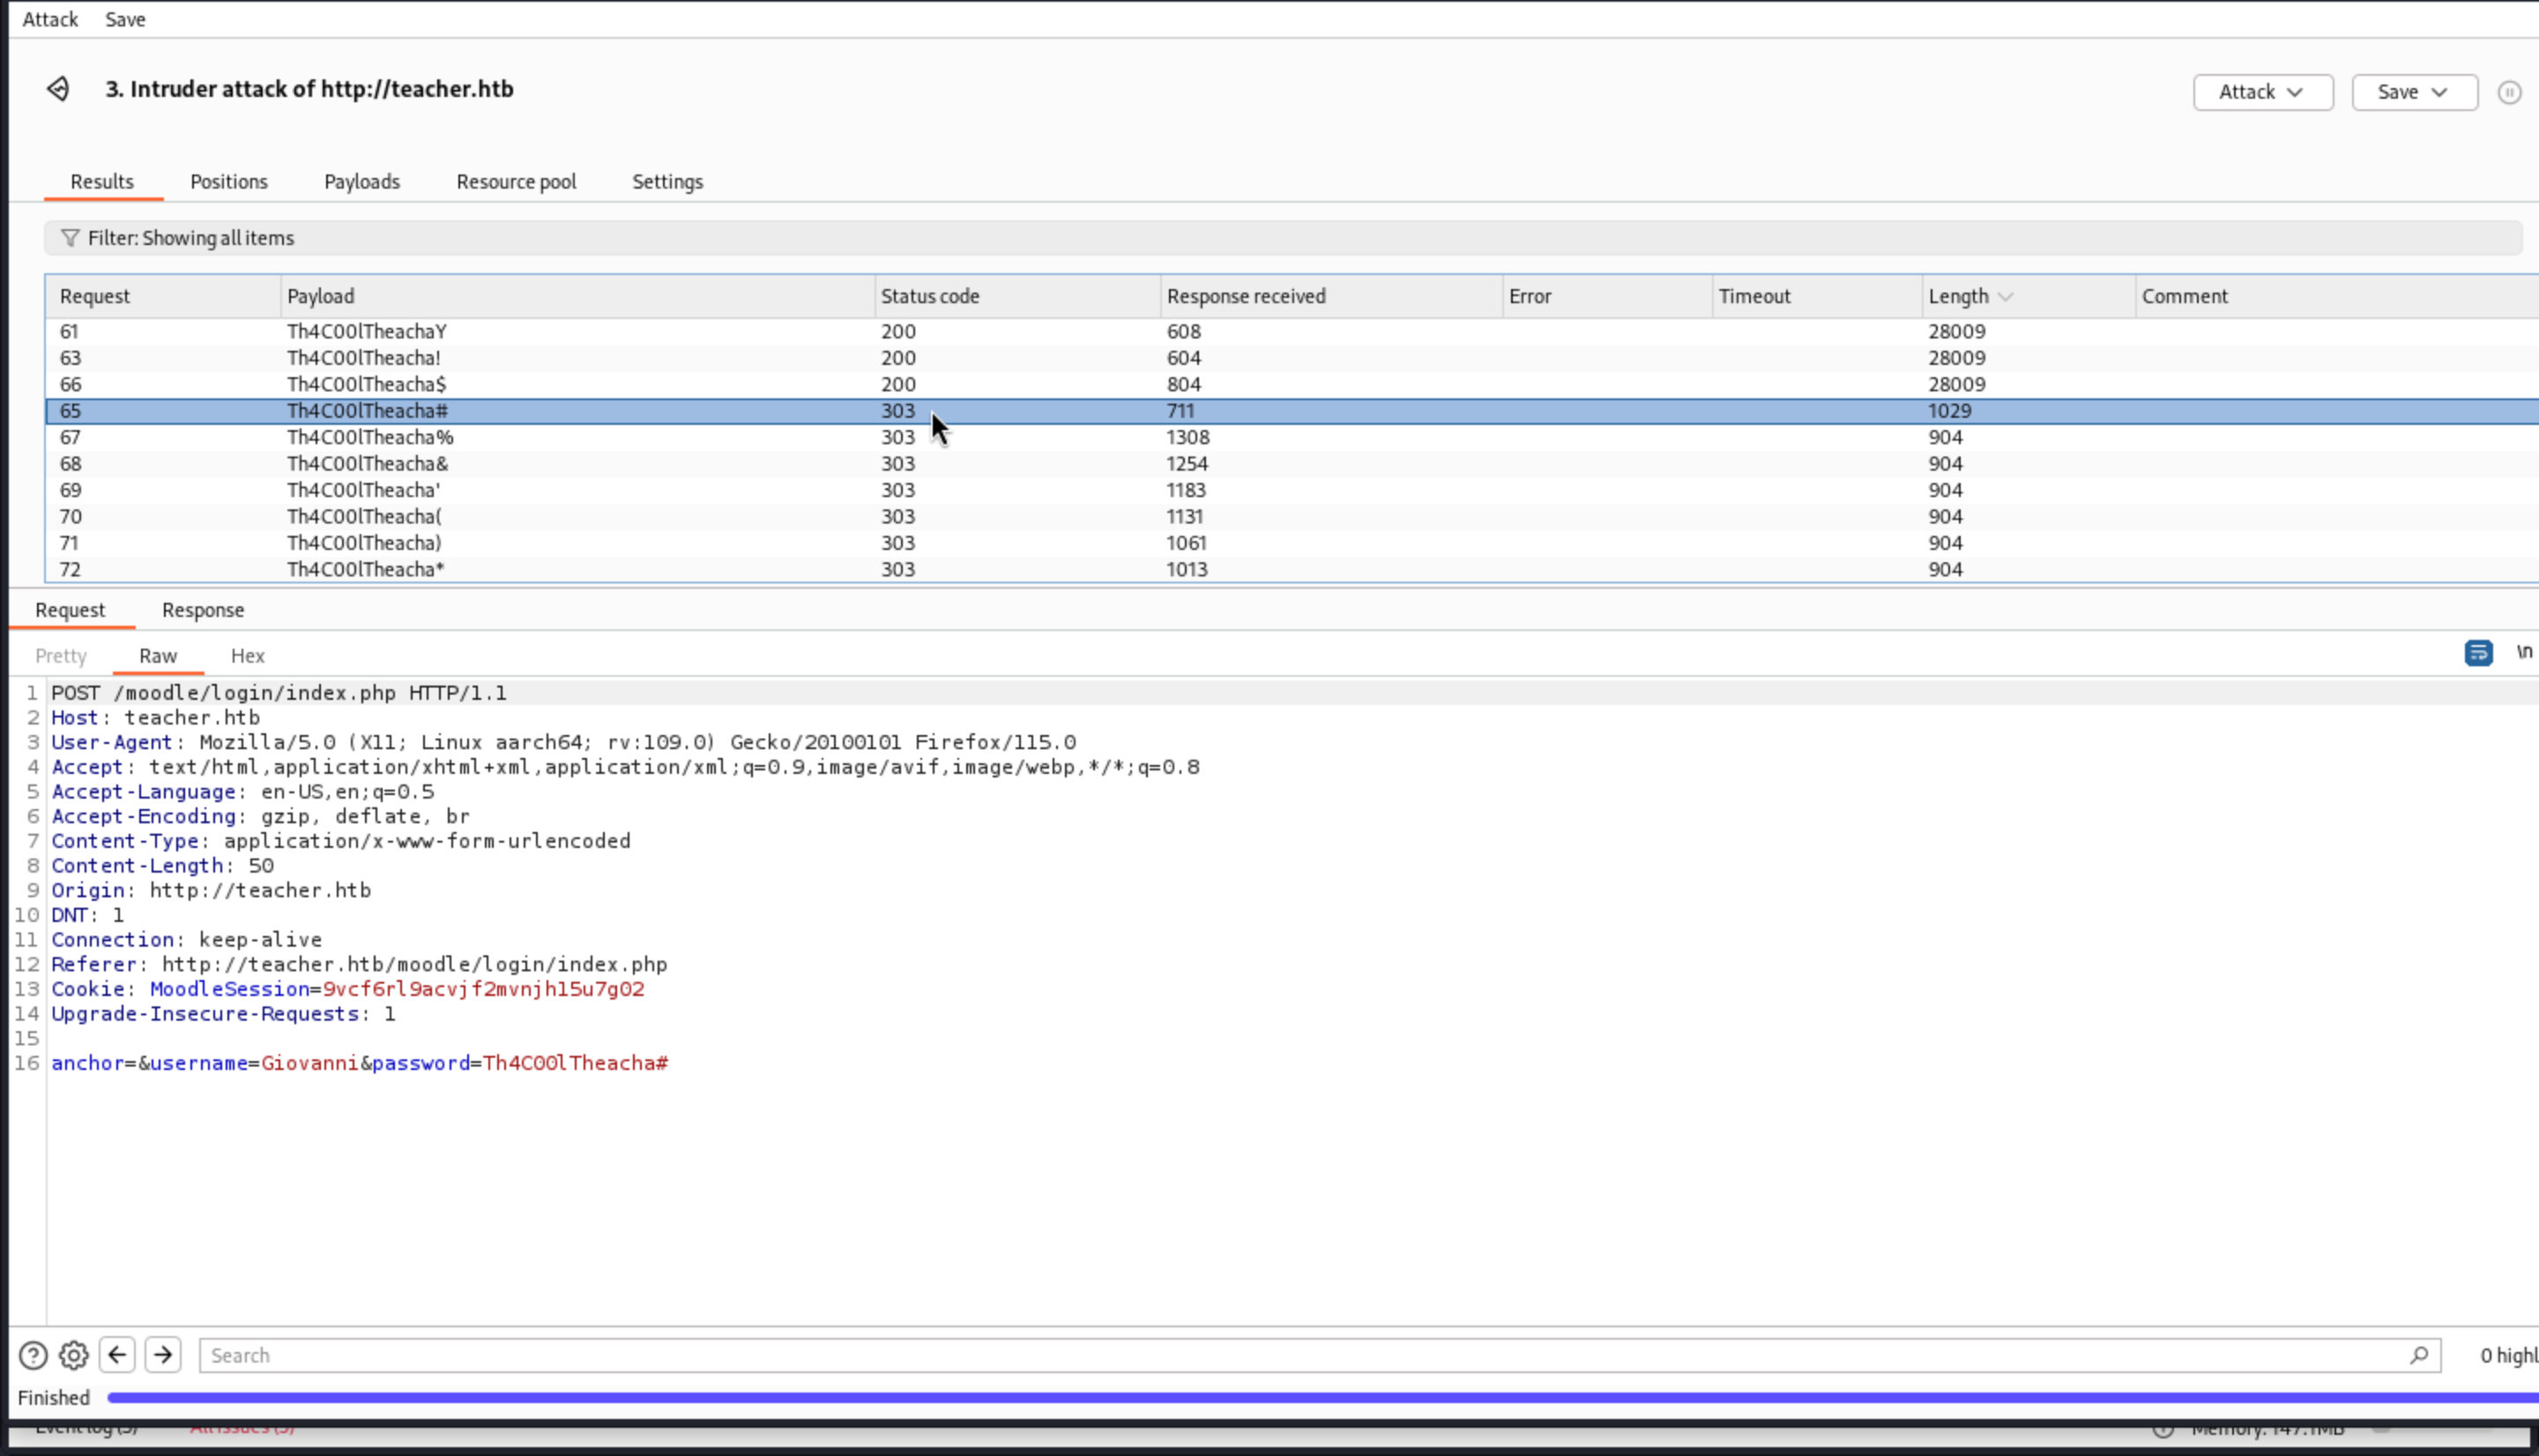Sort by Length column header
2539x1456 pixels.
[1958, 296]
